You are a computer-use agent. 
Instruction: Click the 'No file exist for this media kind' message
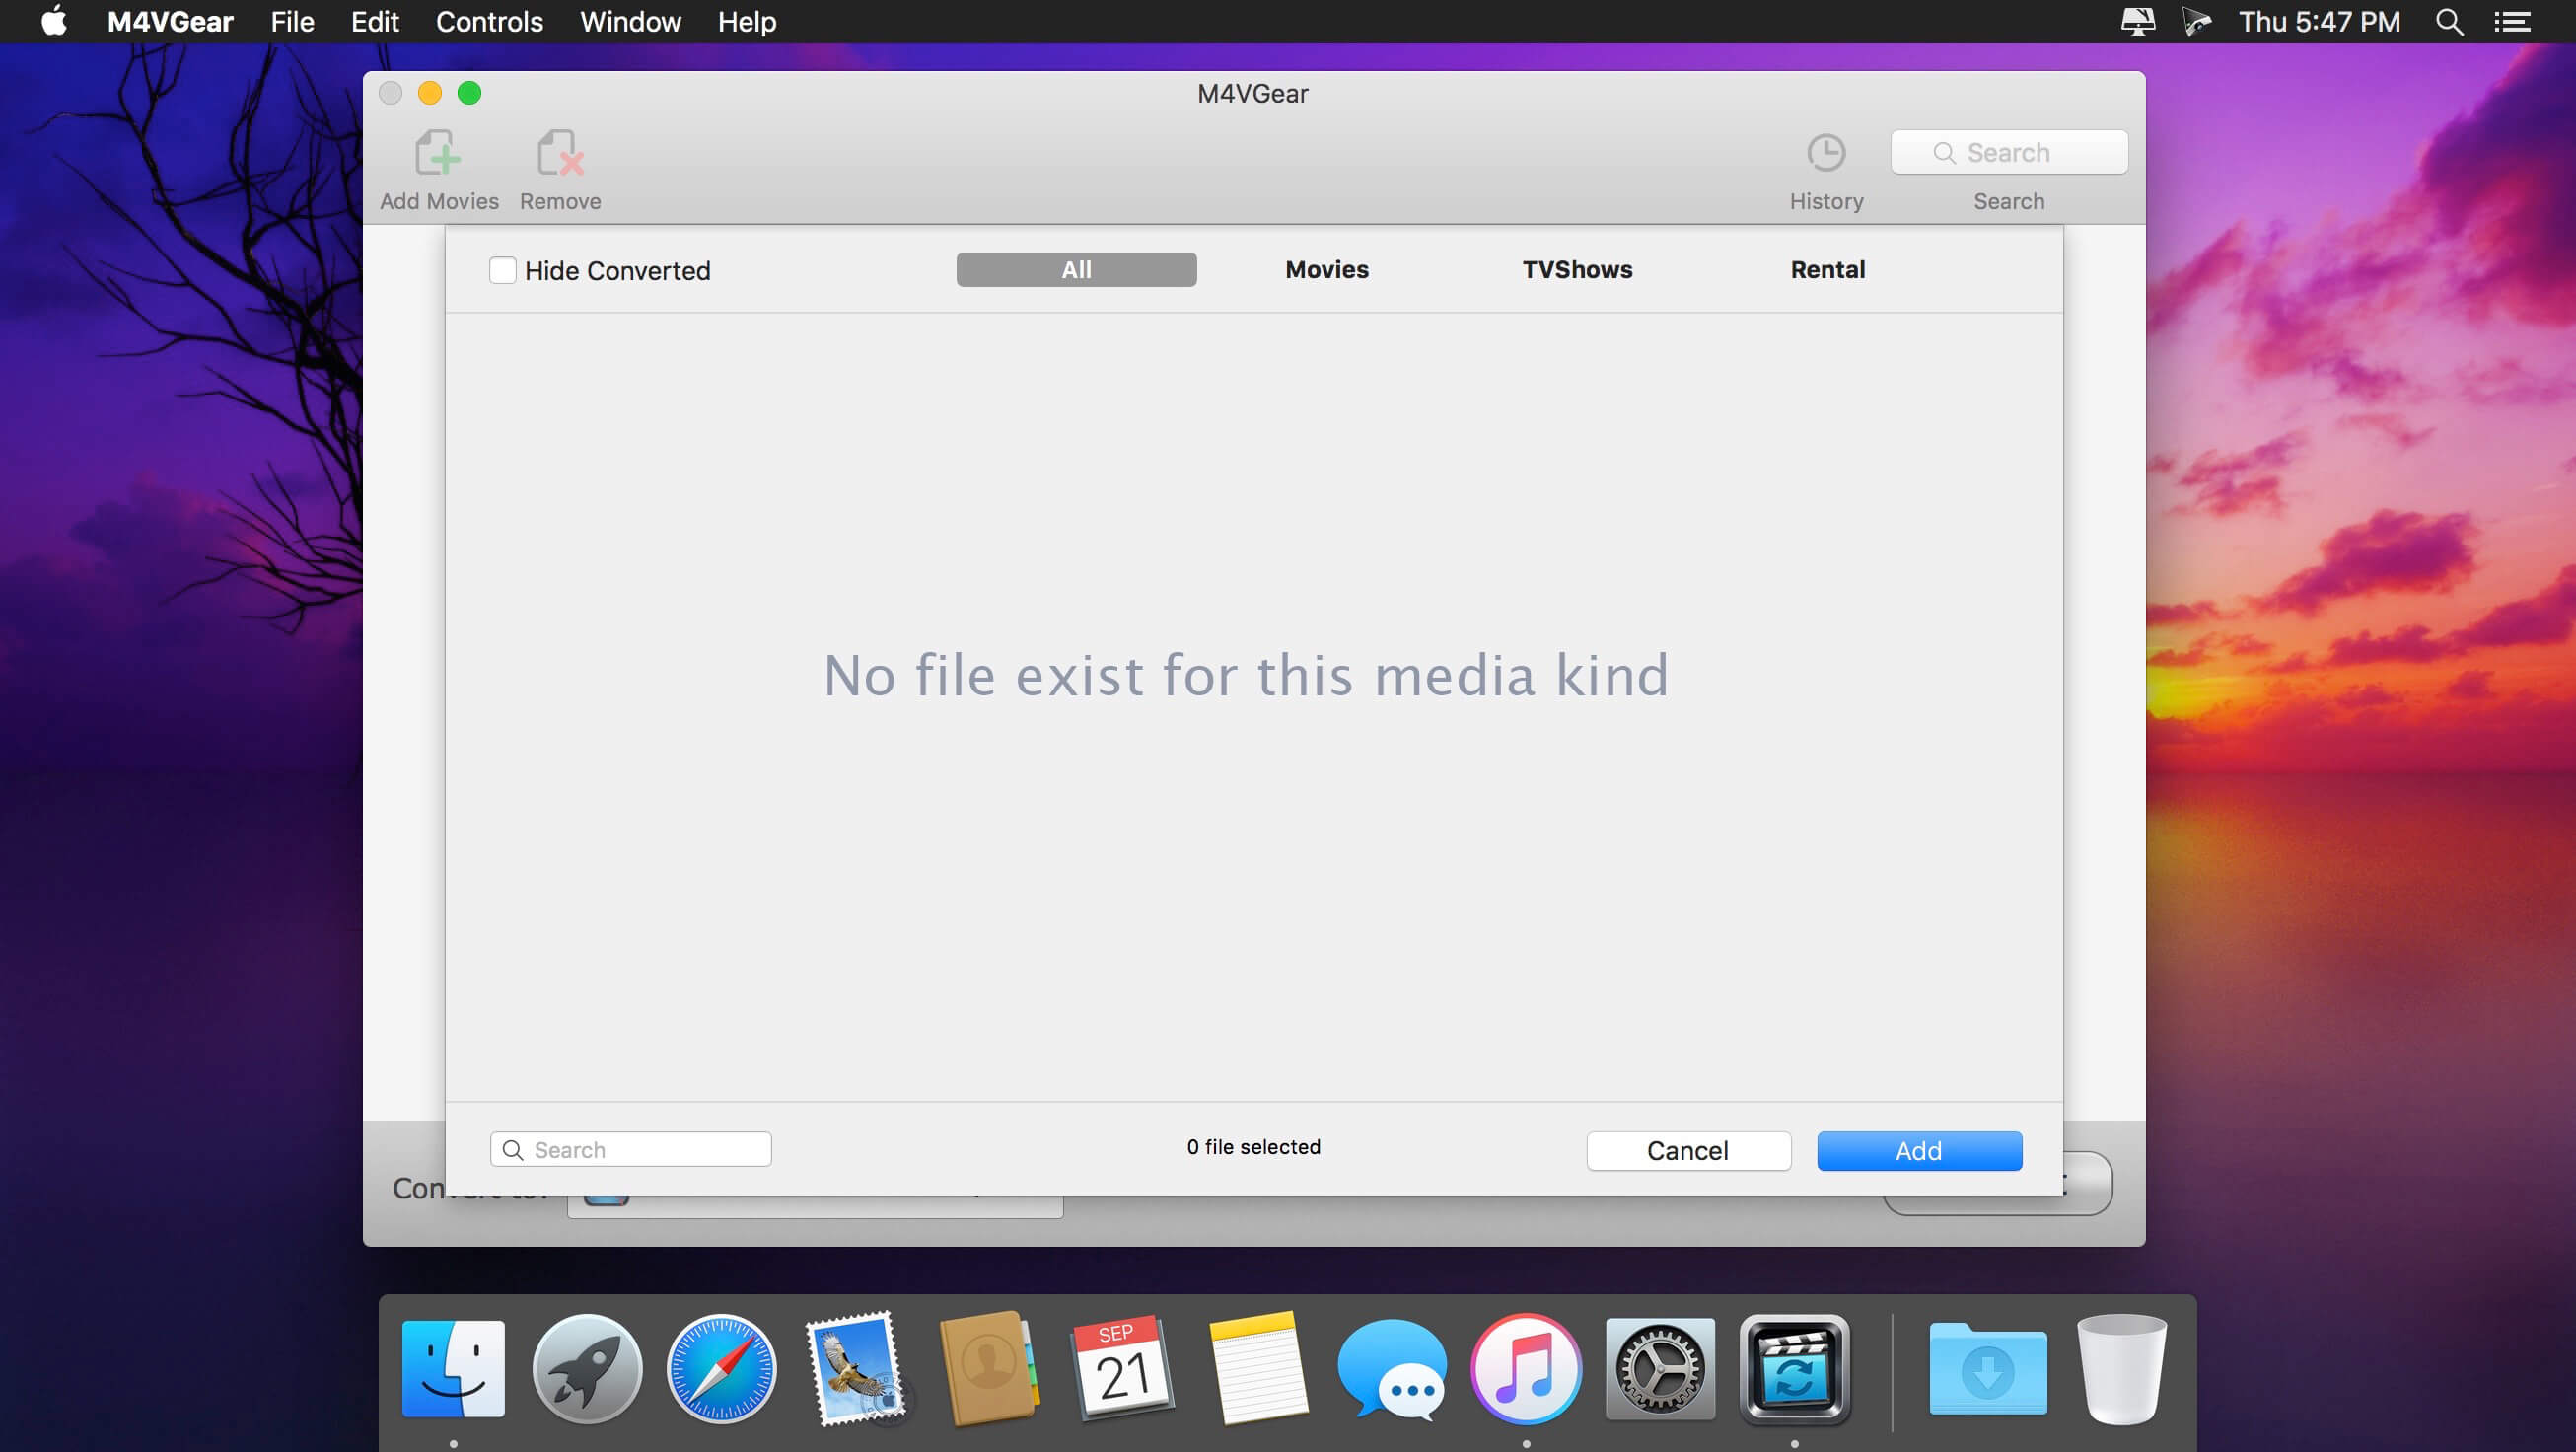point(1246,675)
